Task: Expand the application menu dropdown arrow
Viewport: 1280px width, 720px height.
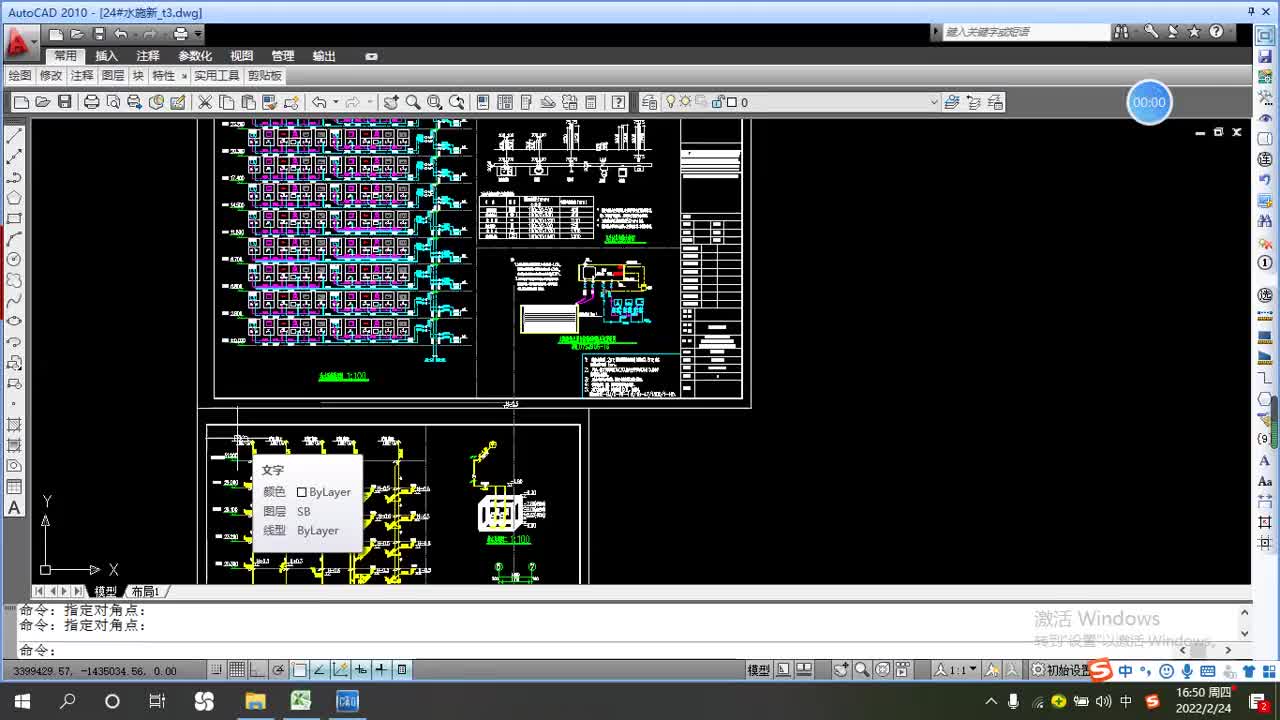Action: click(35, 42)
